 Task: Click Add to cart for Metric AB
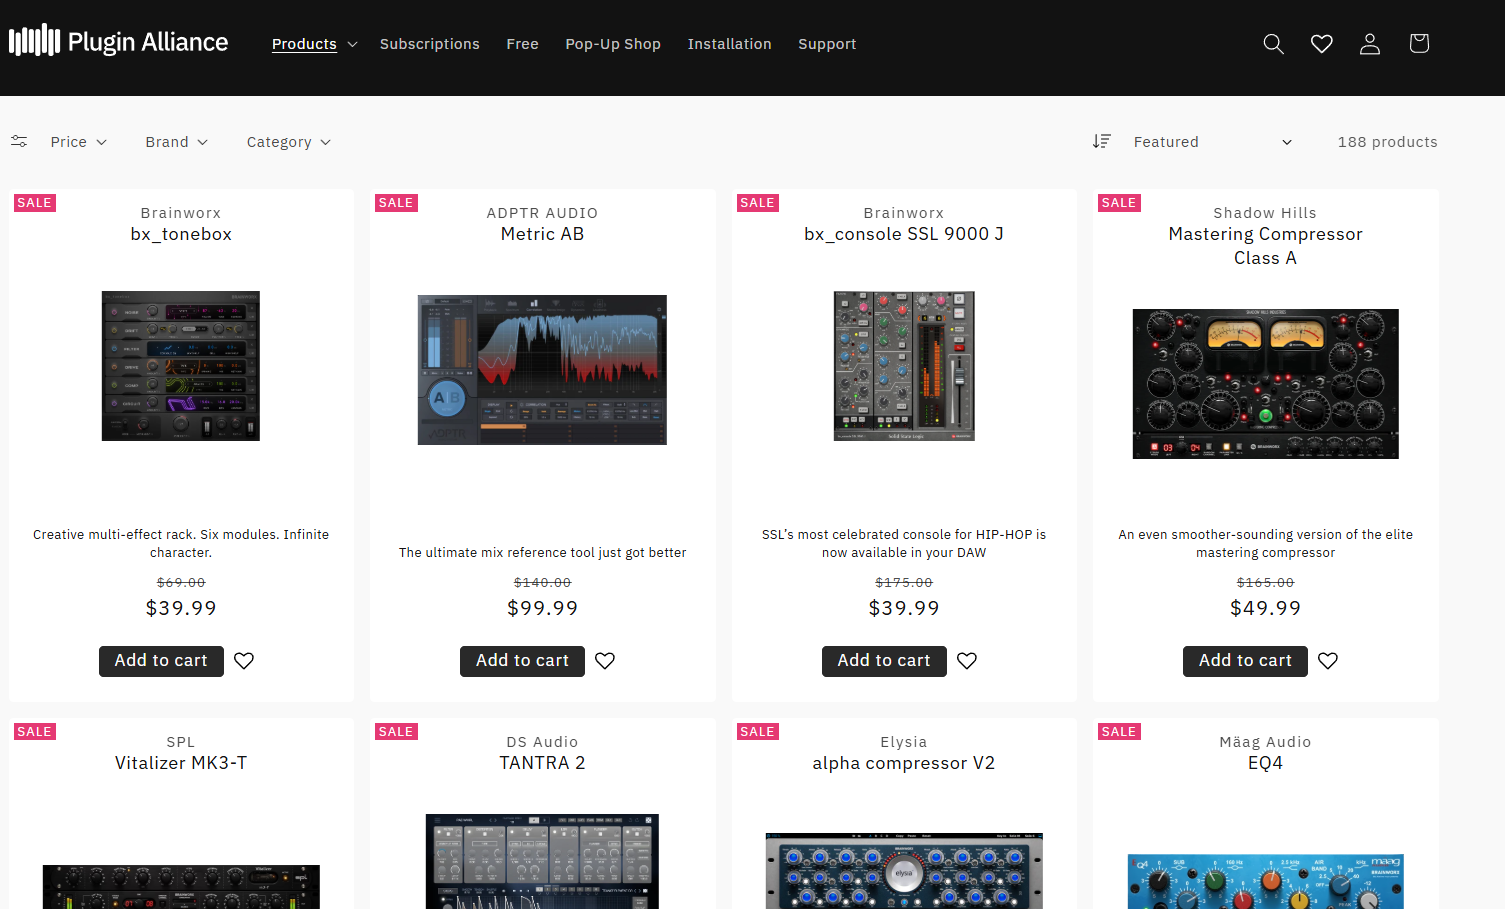(522, 661)
